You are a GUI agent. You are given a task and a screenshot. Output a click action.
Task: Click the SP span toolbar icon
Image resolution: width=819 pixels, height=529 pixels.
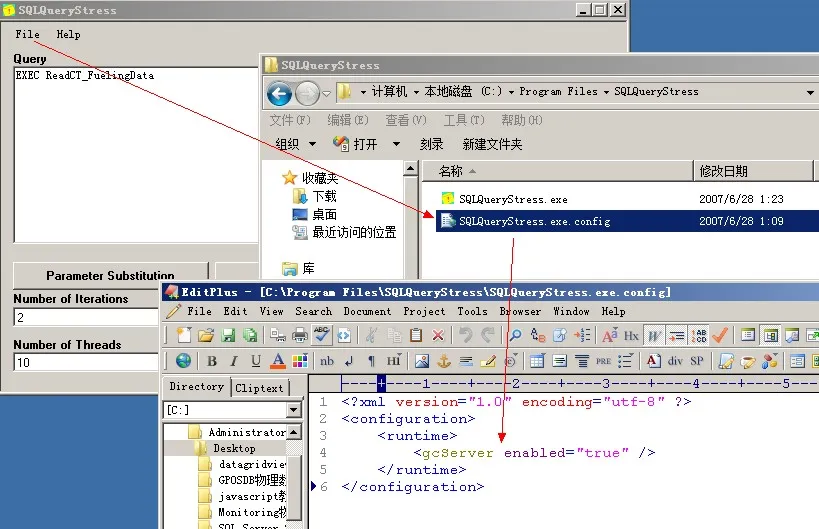pos(697,360)
